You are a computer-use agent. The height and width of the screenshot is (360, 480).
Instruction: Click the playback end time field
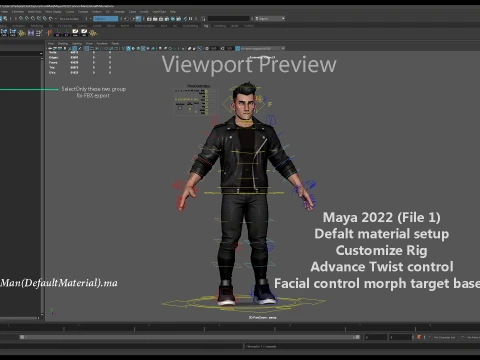click(x=376, y=337)
